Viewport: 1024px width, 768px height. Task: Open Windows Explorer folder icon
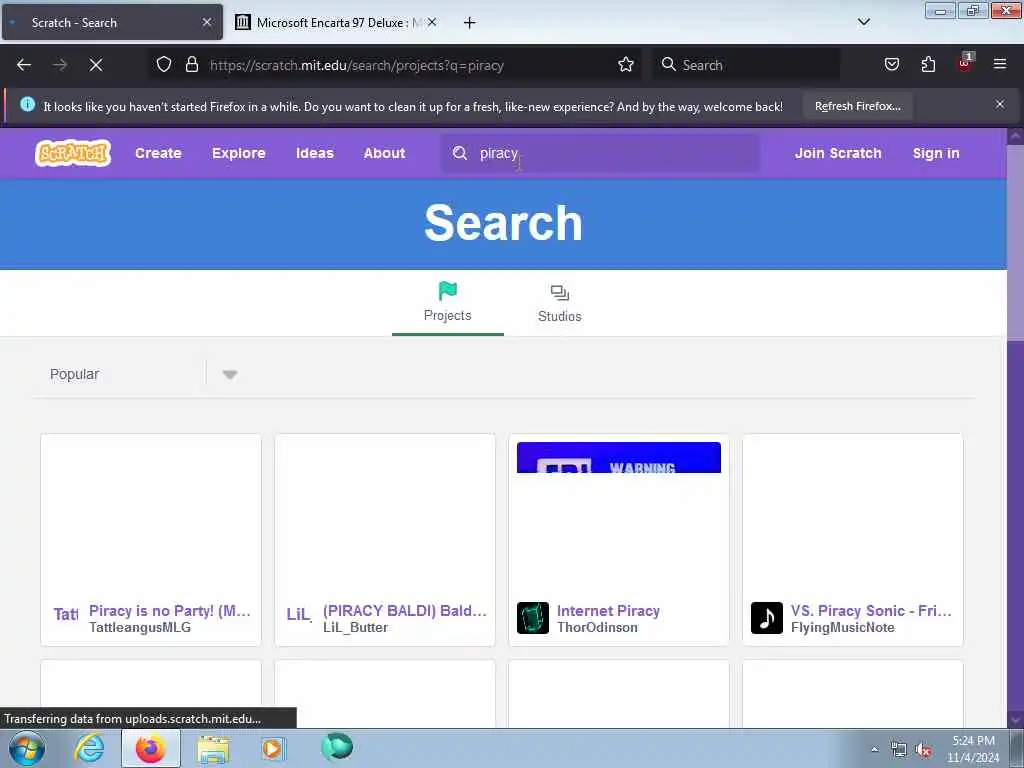(213, 750)
